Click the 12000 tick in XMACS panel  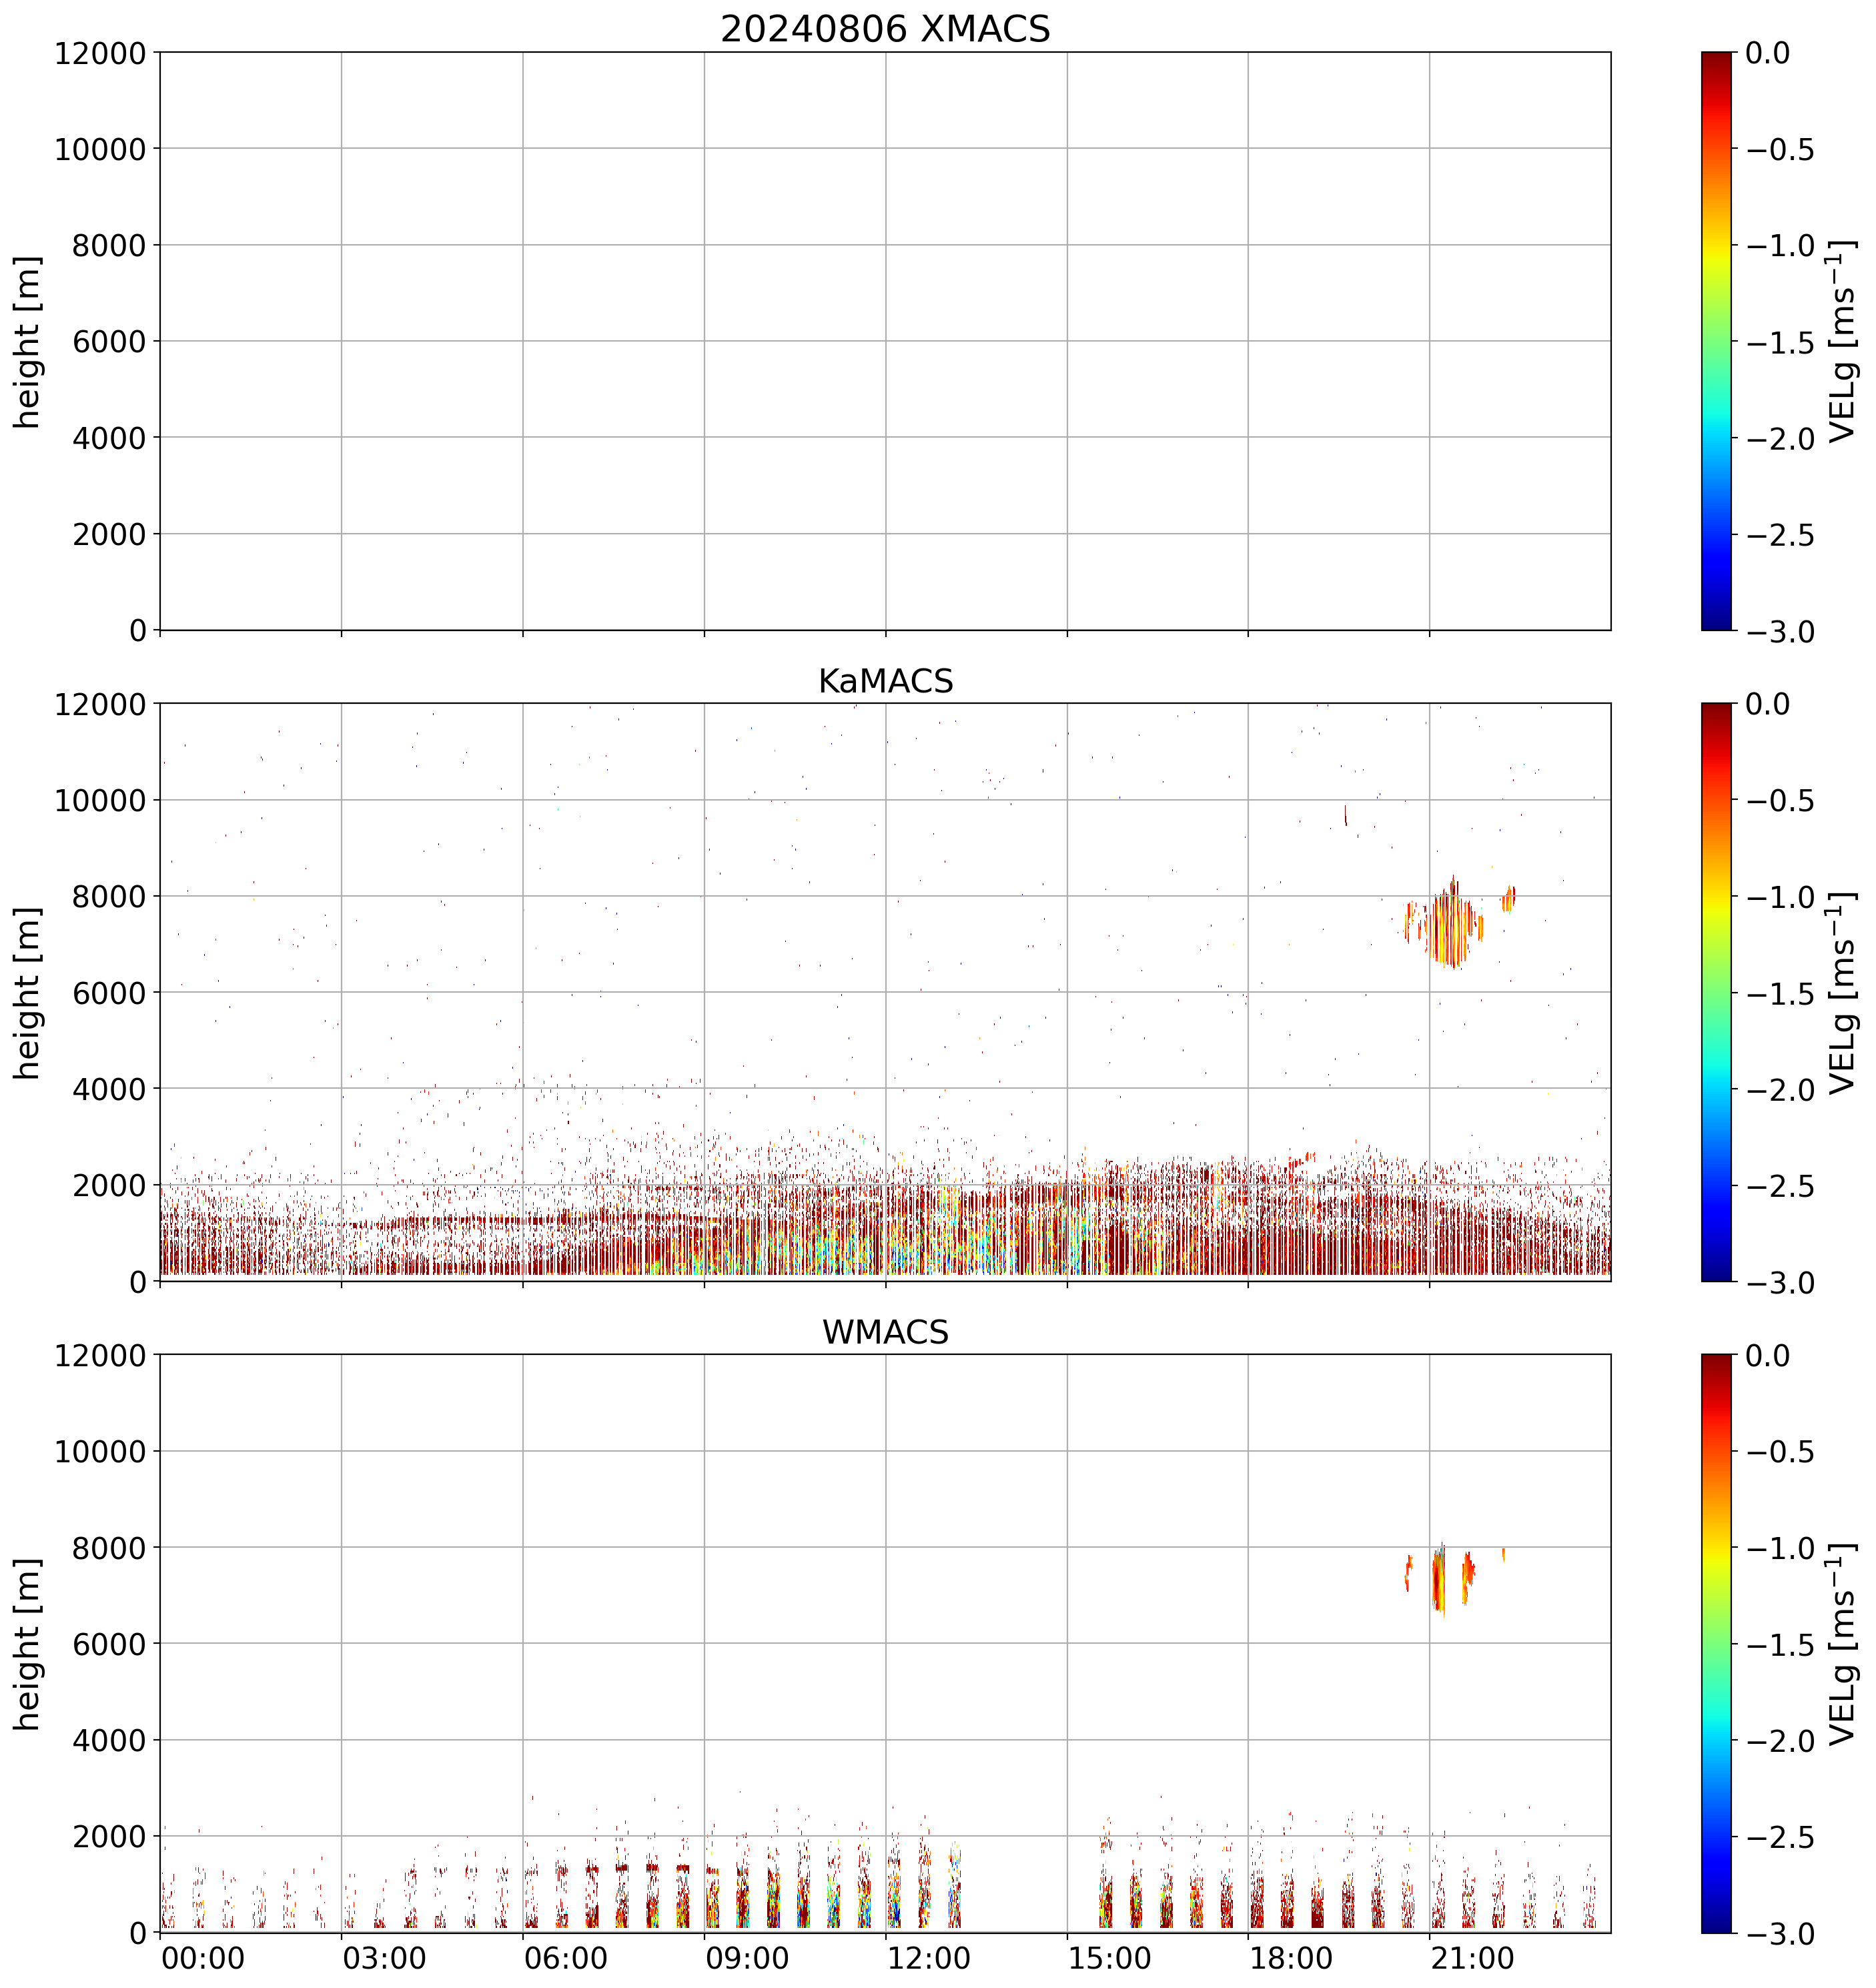coord(100,53)
